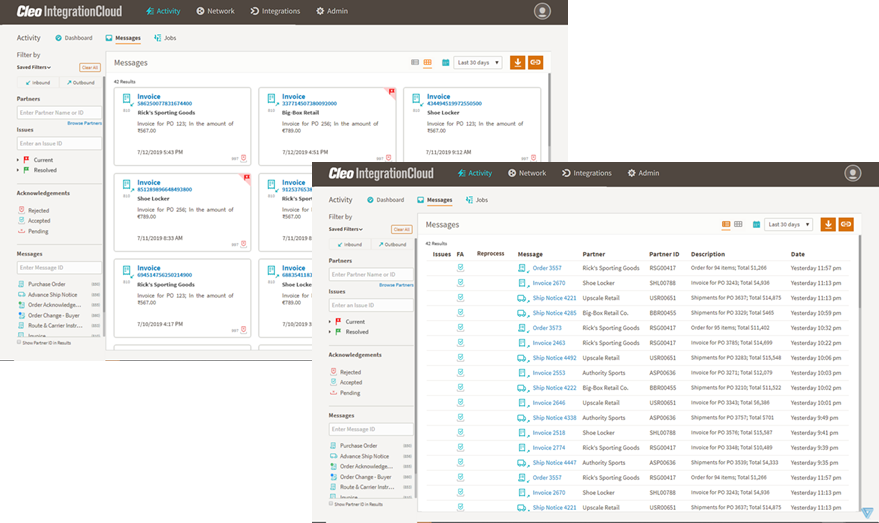Check Show Partner ID in Results in the back window
879x523 pixels.
click(19, 342)
